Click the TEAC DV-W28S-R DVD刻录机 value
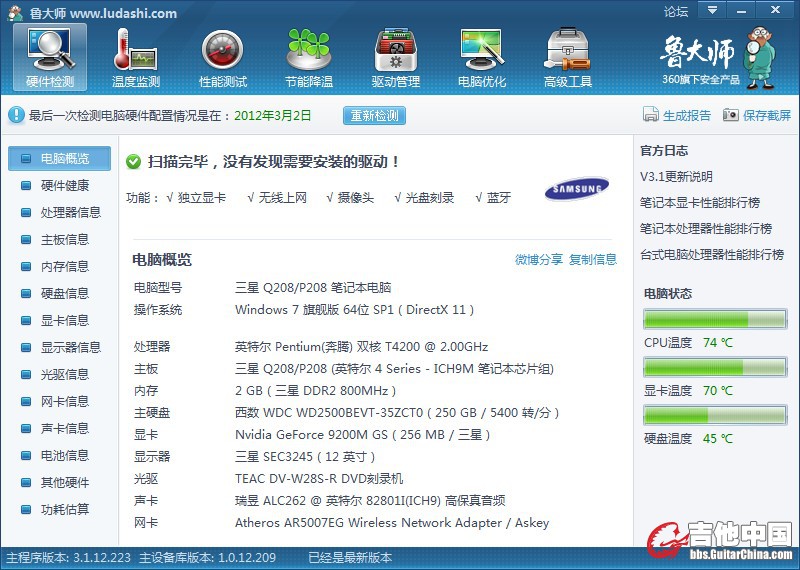Viewport: 800px width, 570px height. (319, 479)
